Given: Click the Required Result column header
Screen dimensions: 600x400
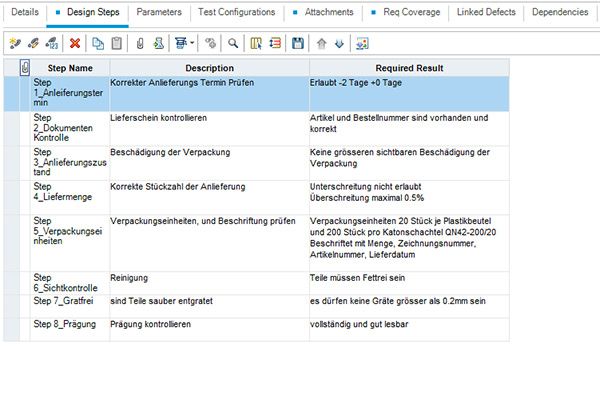Looking at the screenshot, I should [408, 68].
